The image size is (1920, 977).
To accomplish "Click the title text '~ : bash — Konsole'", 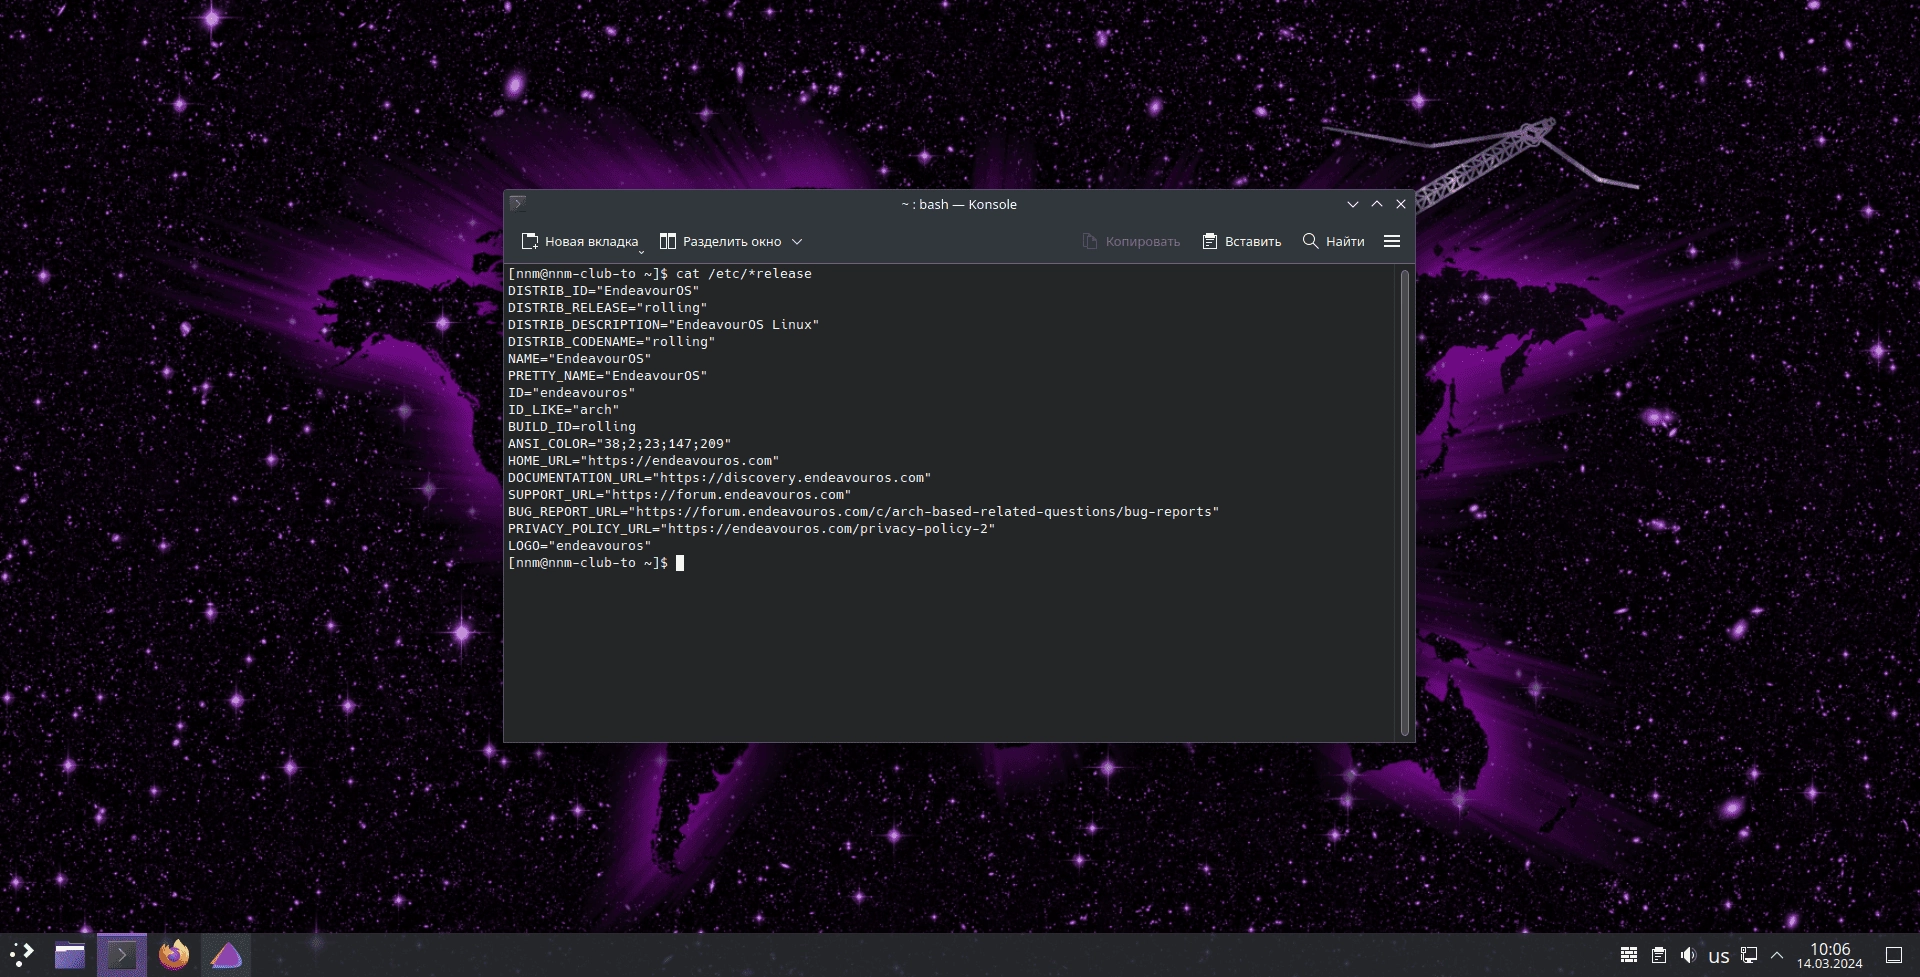I will (958, 204).
